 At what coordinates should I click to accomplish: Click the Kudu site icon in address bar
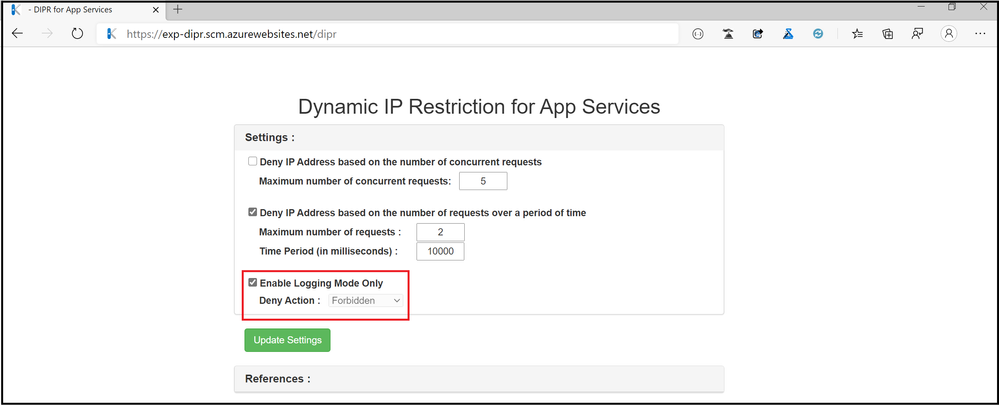point(111,34)
